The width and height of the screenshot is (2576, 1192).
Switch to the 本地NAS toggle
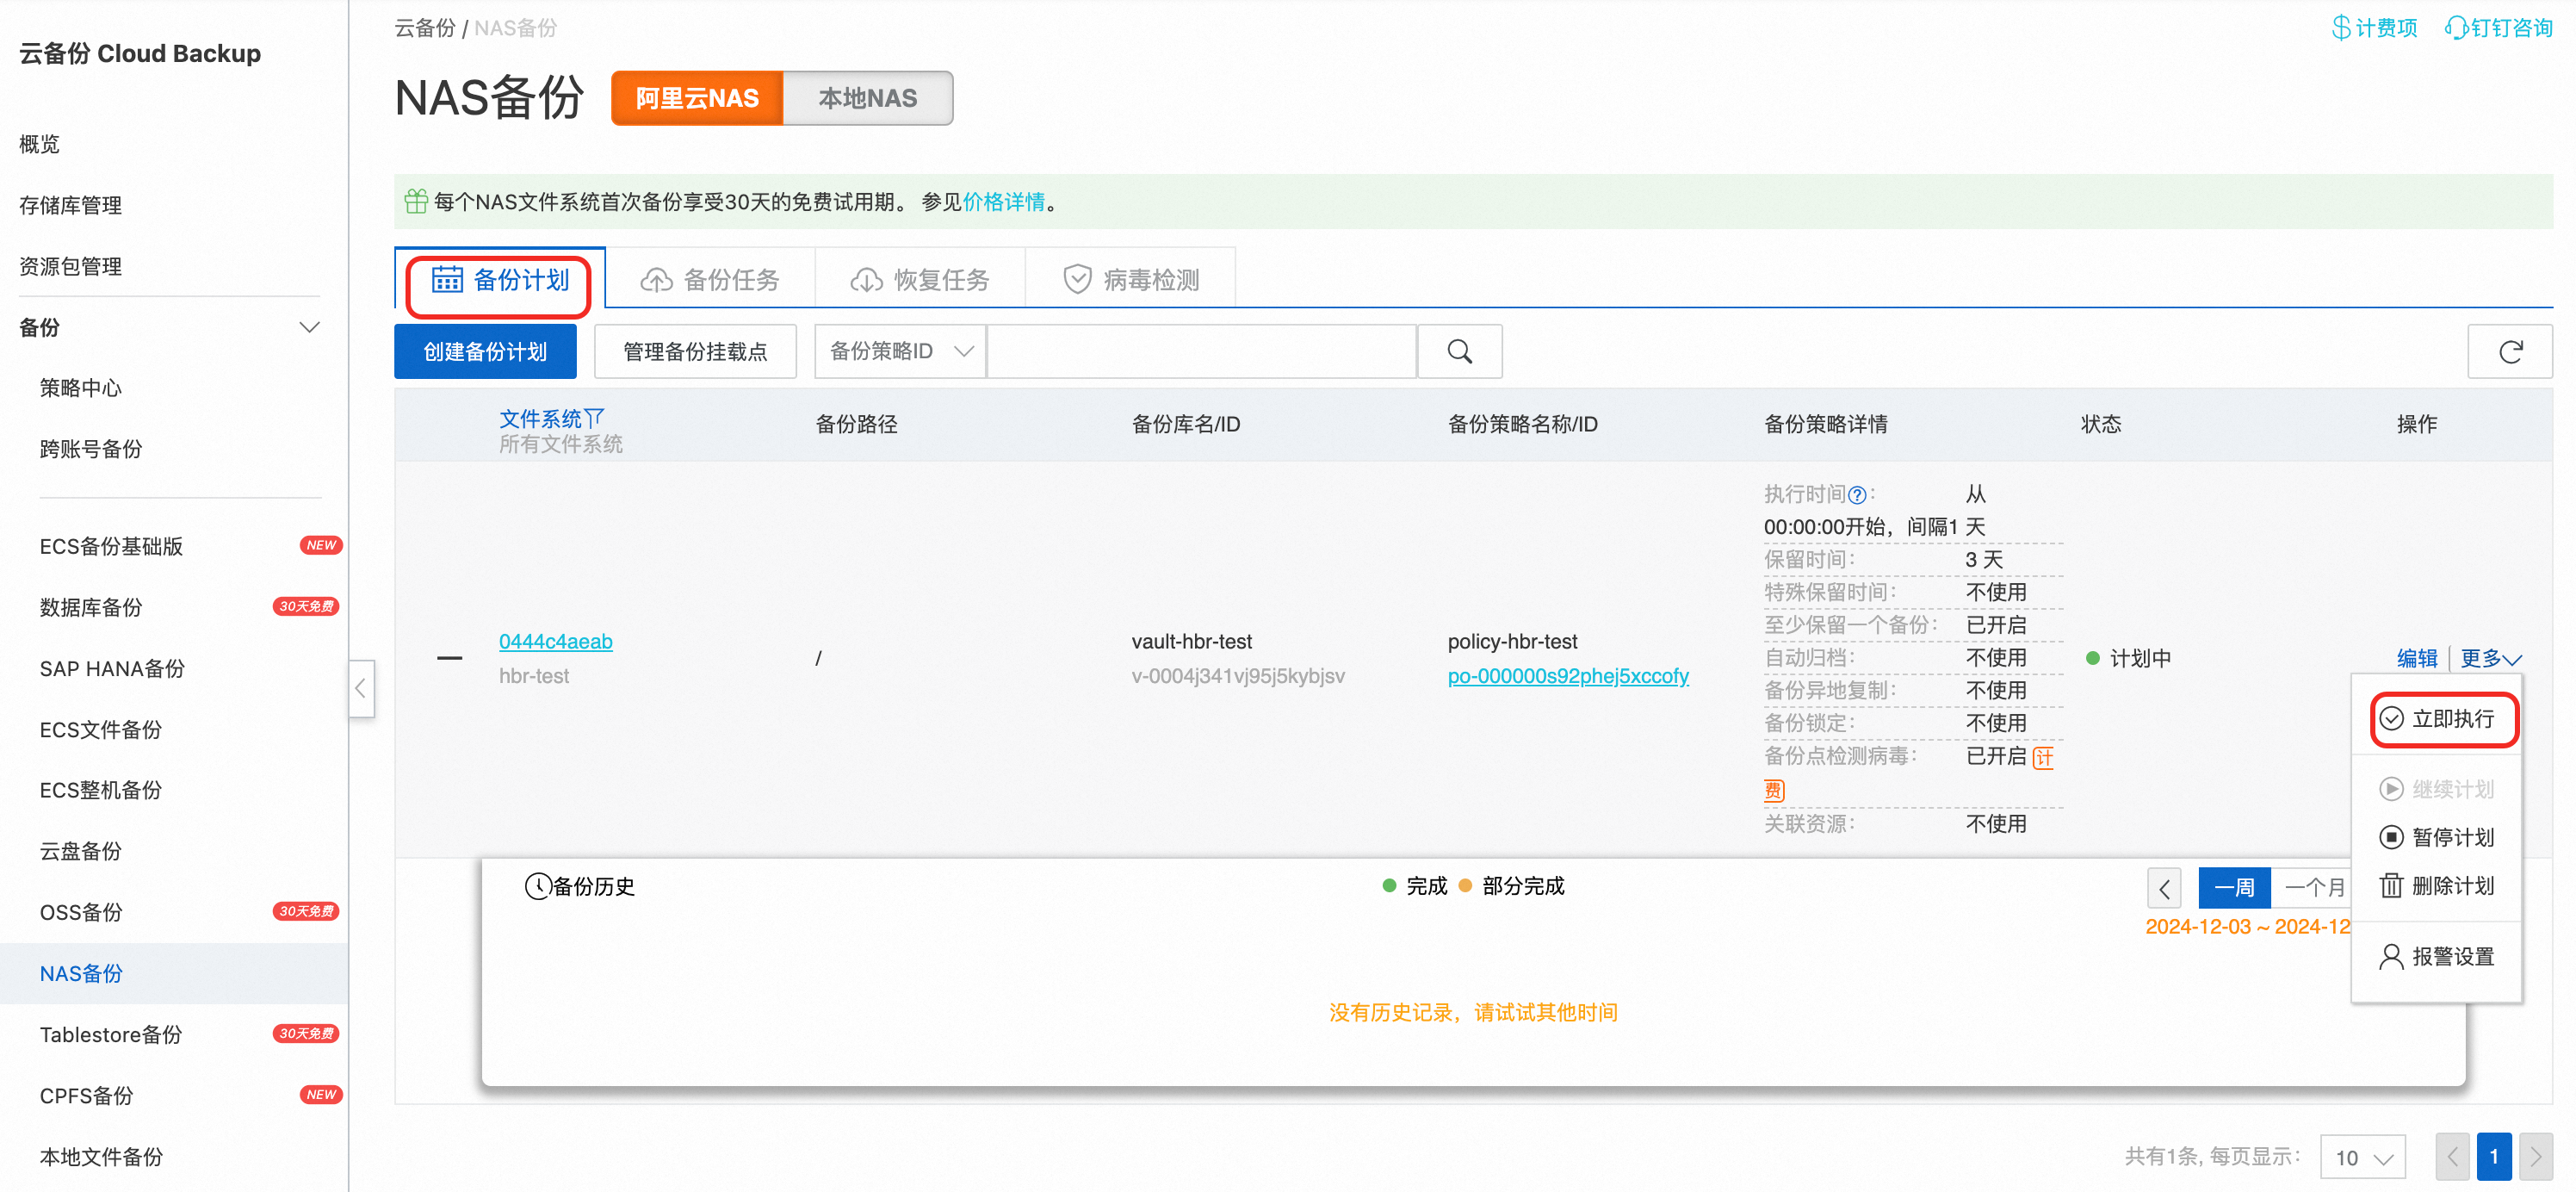tap(867, 98)
